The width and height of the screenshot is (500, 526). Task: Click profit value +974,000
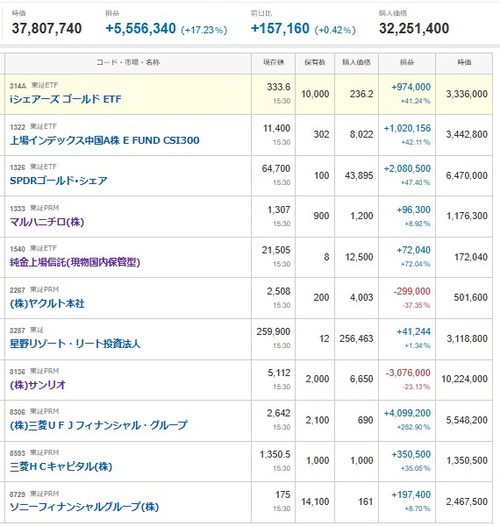point(411,87)
